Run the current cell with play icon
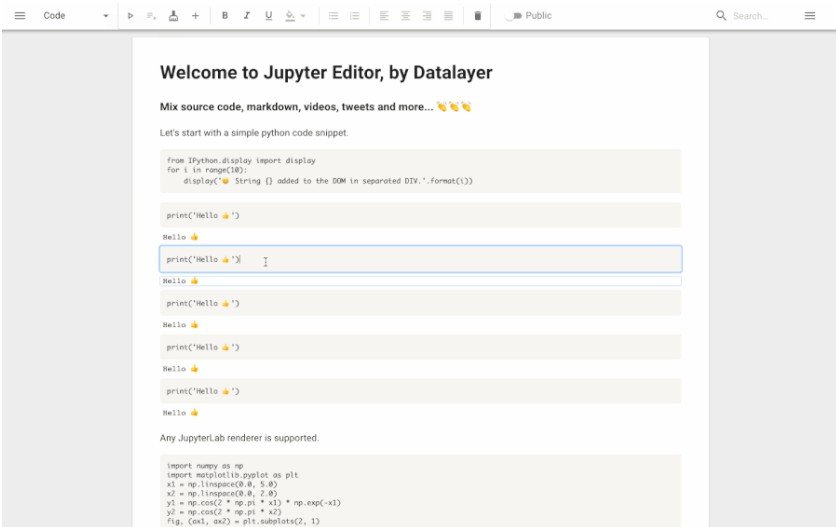 coord(131,15)
